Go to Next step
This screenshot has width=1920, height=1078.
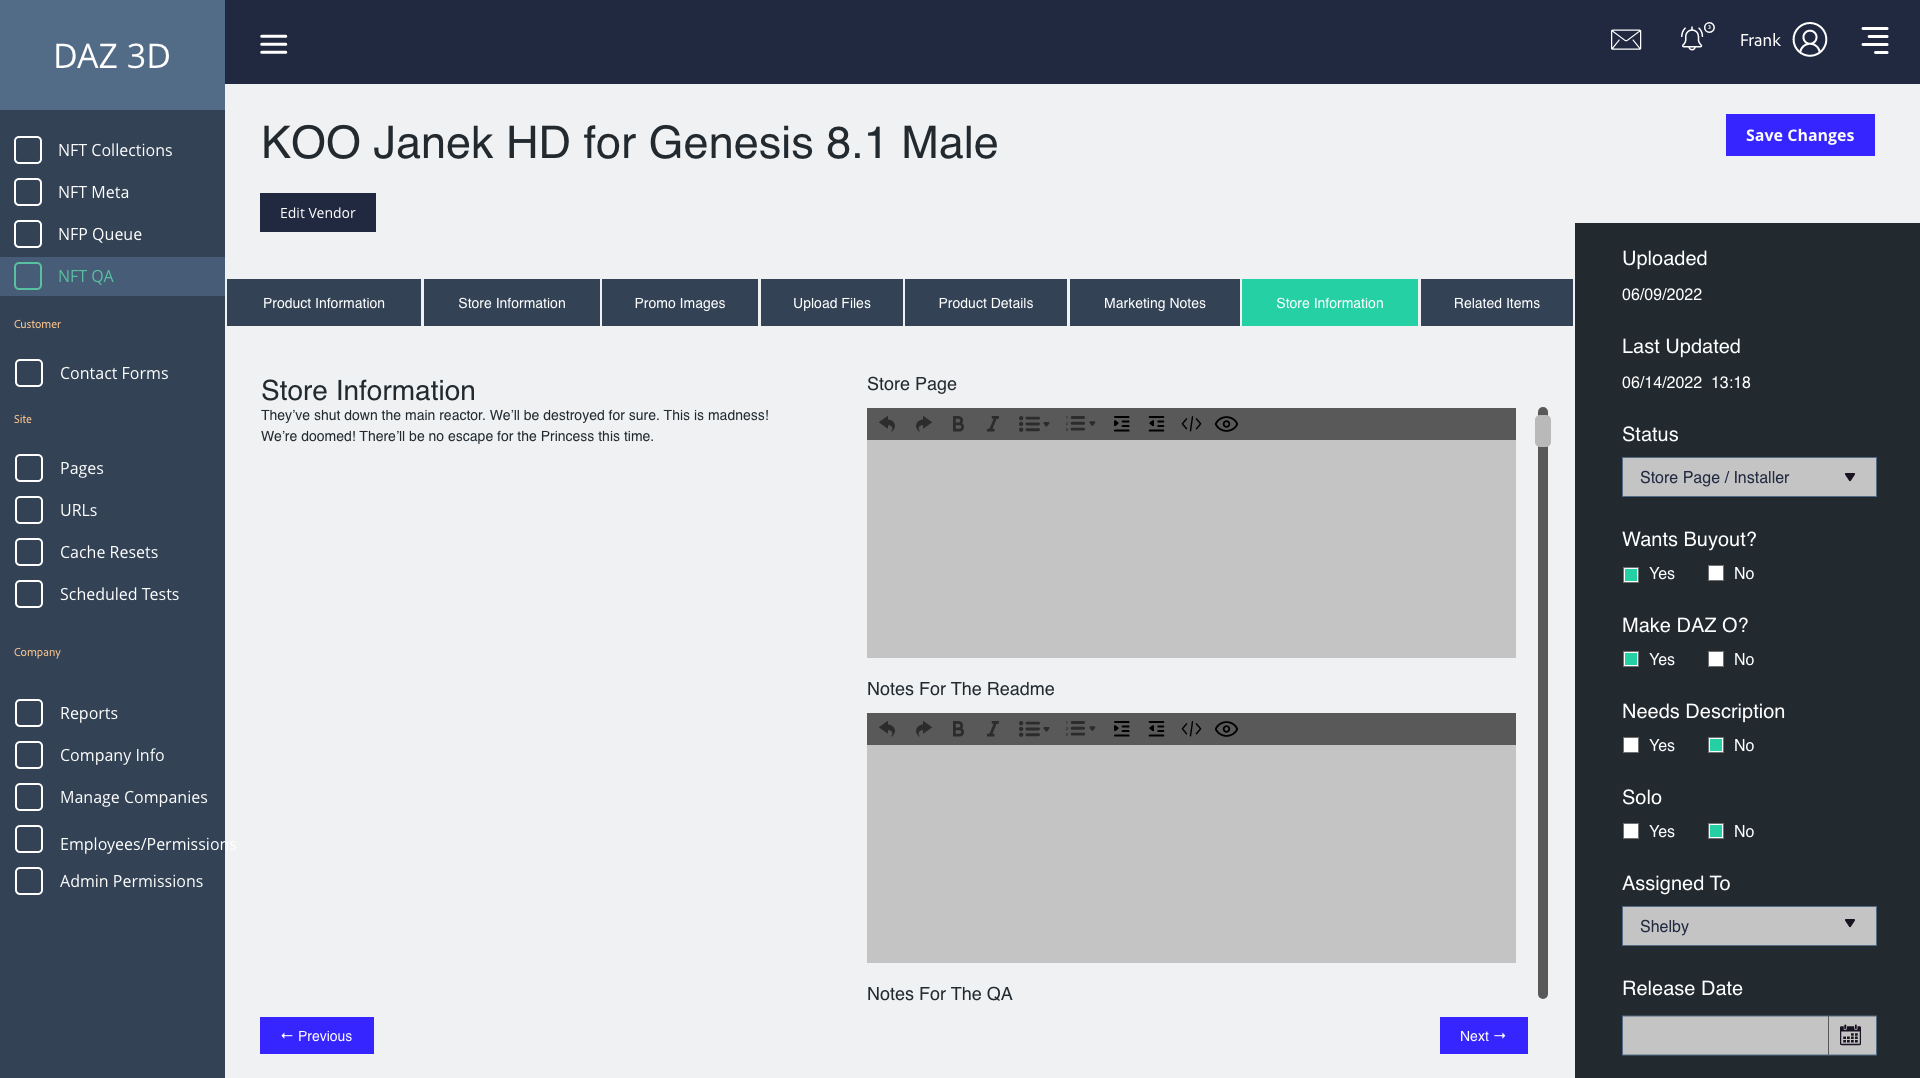click(1484, 1035)
